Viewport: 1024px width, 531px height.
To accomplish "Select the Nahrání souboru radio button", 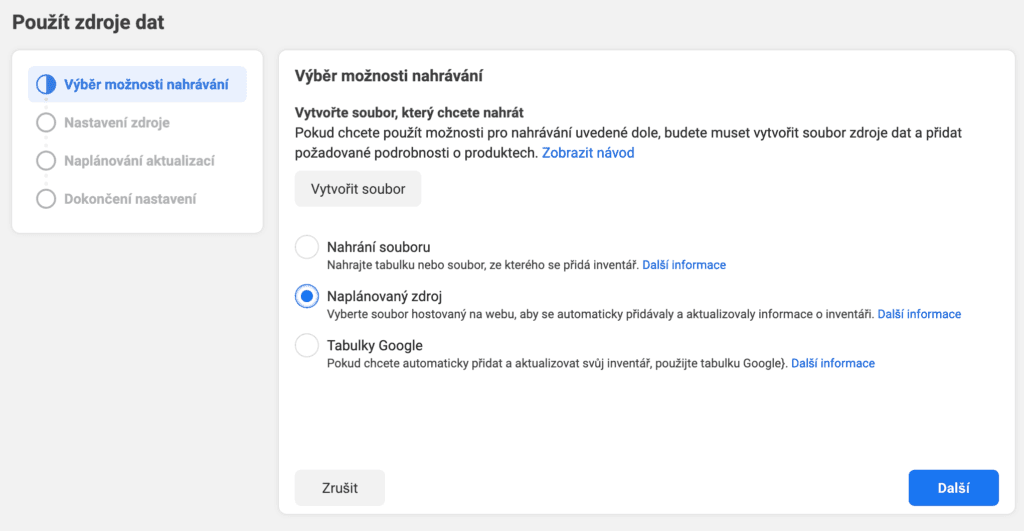I will click(x=306, y=247).
